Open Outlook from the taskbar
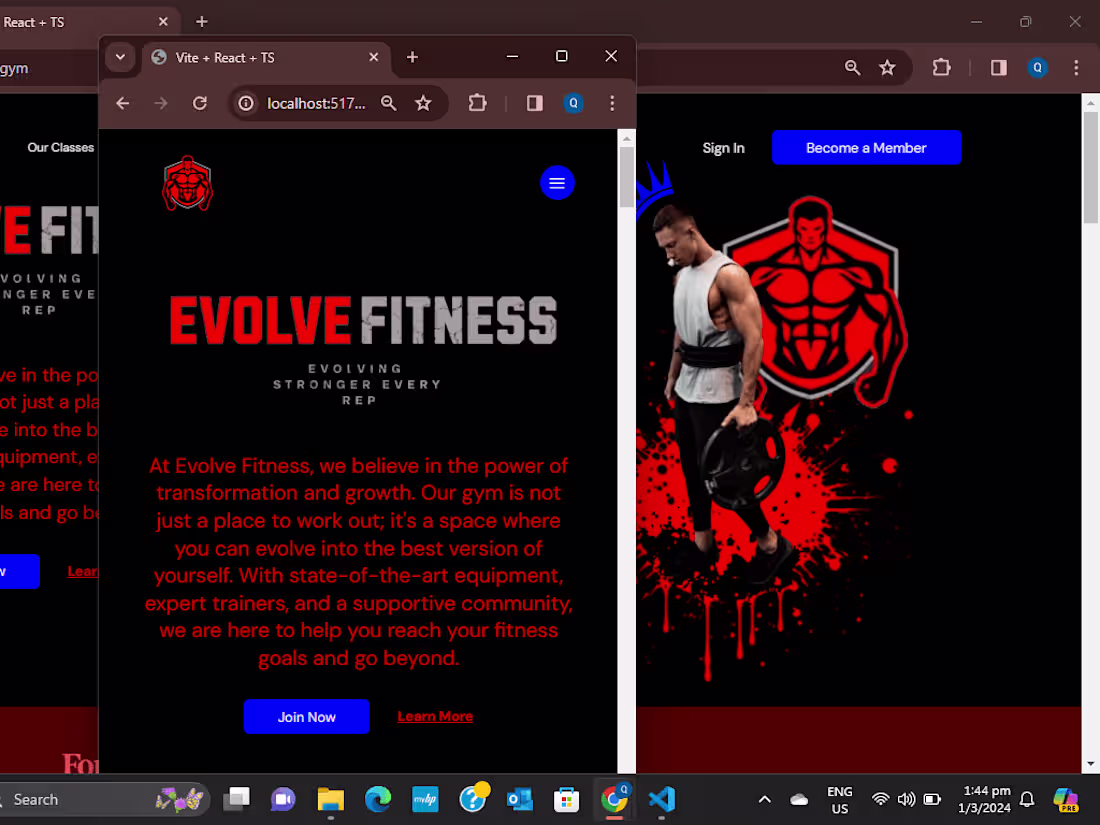Screen dimensions: 1100x825 [x=519, y=800]
